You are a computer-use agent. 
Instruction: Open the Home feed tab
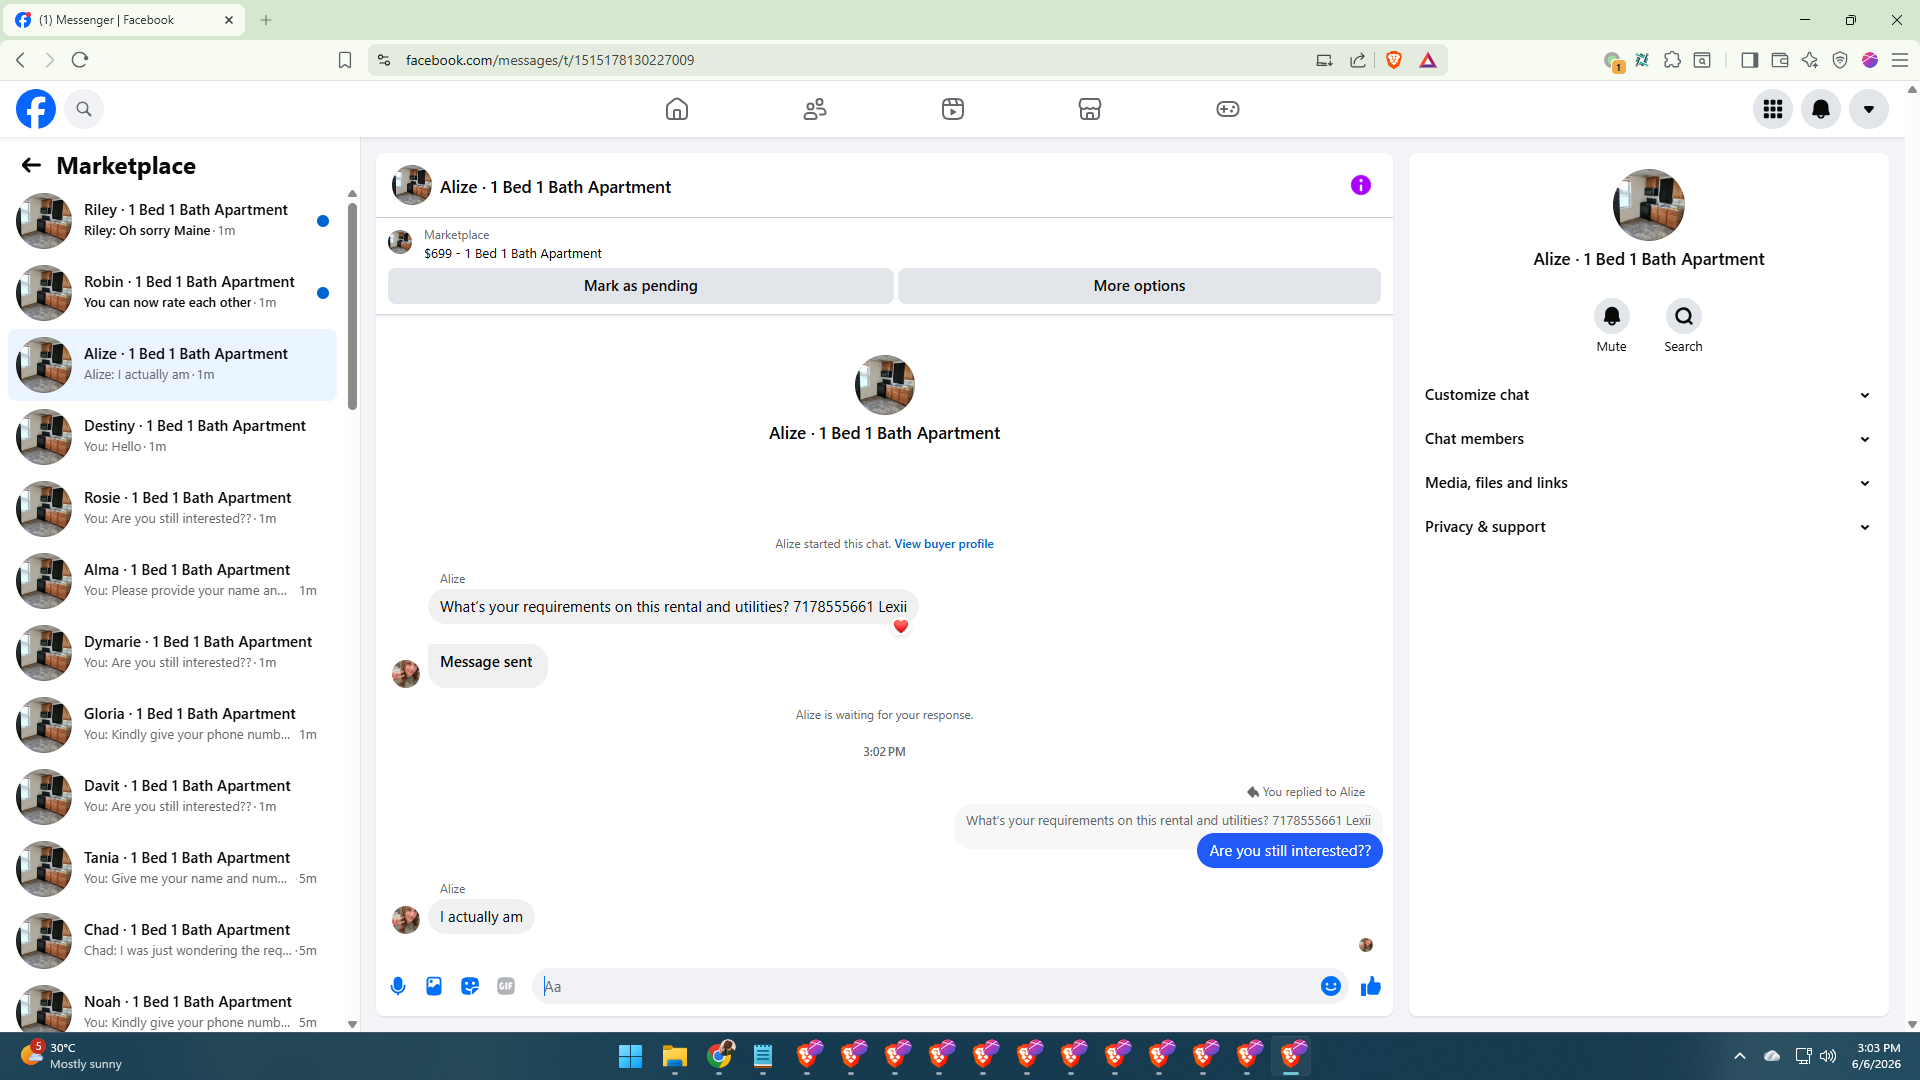[x=677, y=109]
